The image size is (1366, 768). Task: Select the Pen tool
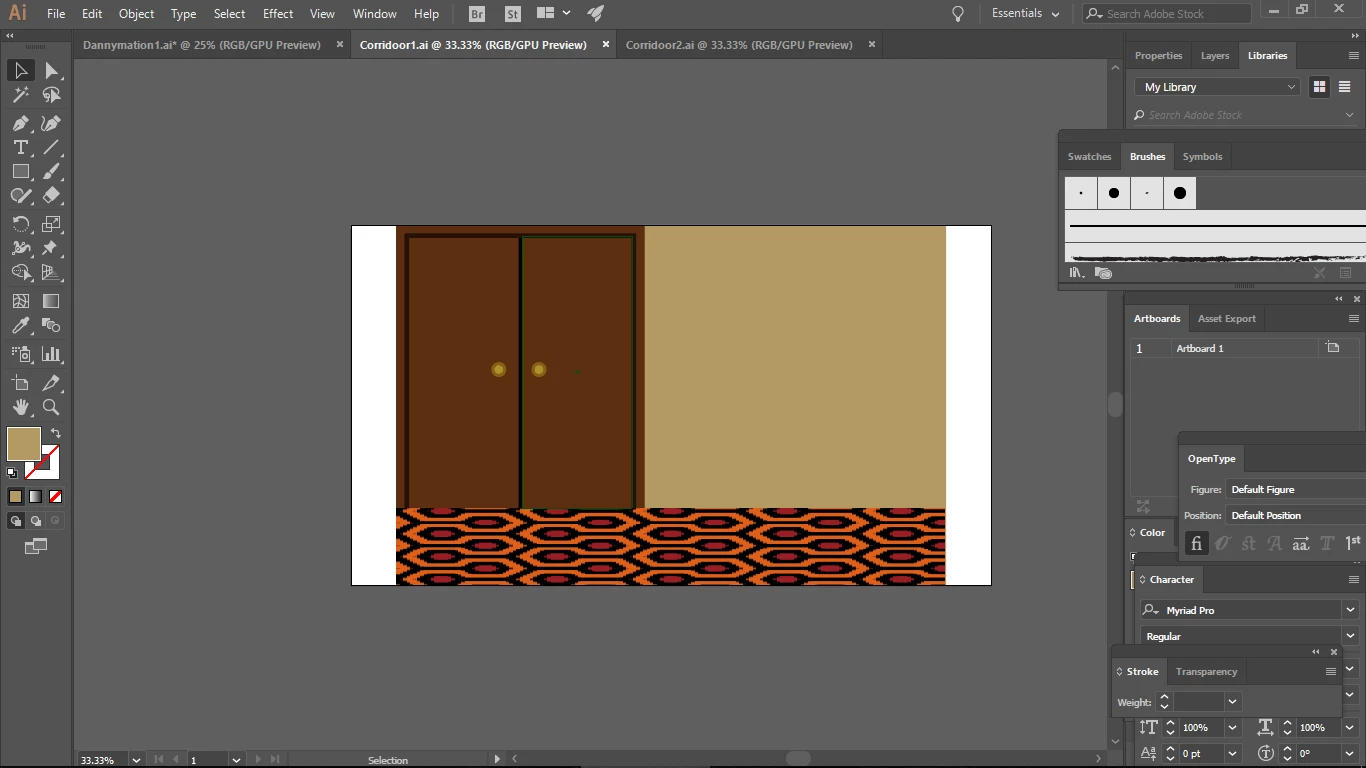[20, 123]
